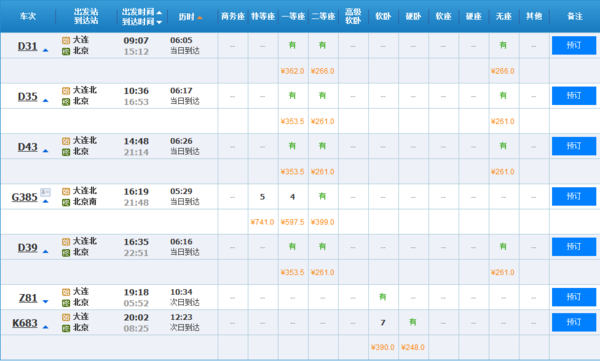Open train number link D39
This screenshot has height=361, width=600.
coord(28,248)
